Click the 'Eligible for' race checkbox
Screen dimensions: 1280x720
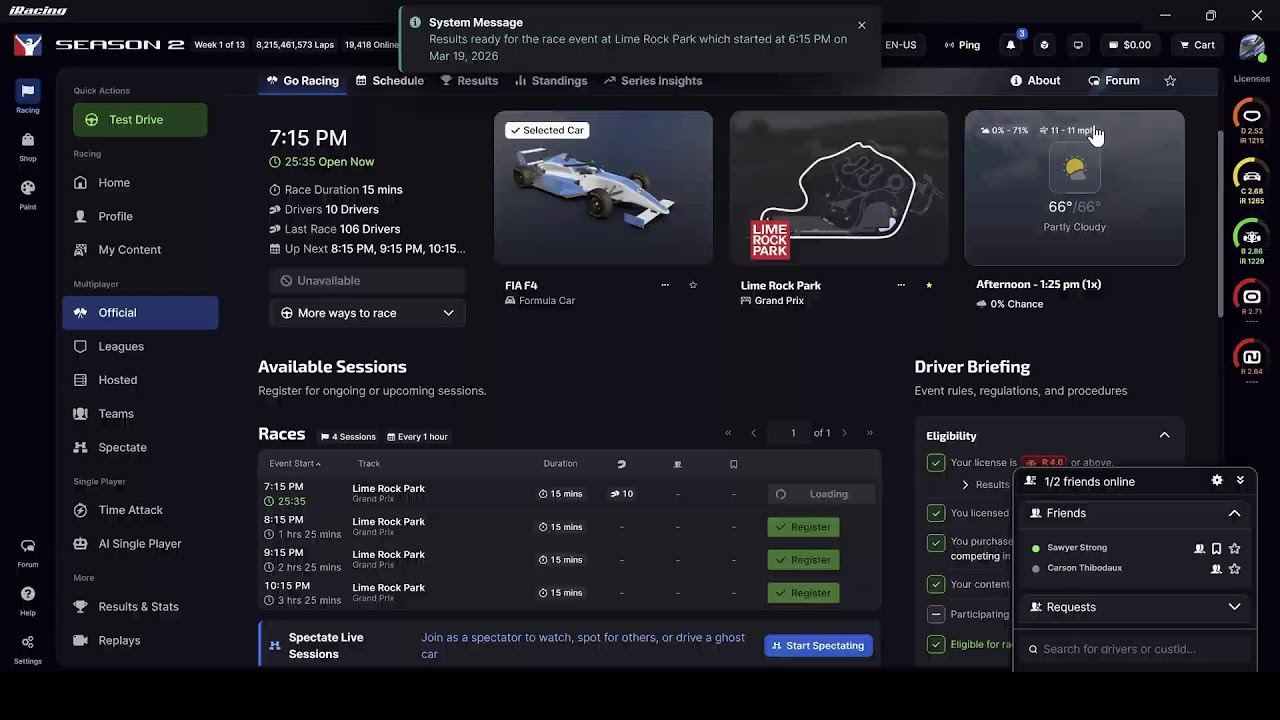point(936,645)
